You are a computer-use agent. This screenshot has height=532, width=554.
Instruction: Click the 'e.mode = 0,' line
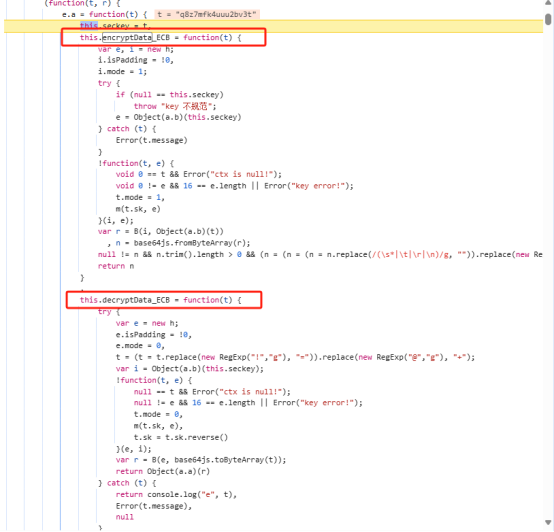(140, 346)
